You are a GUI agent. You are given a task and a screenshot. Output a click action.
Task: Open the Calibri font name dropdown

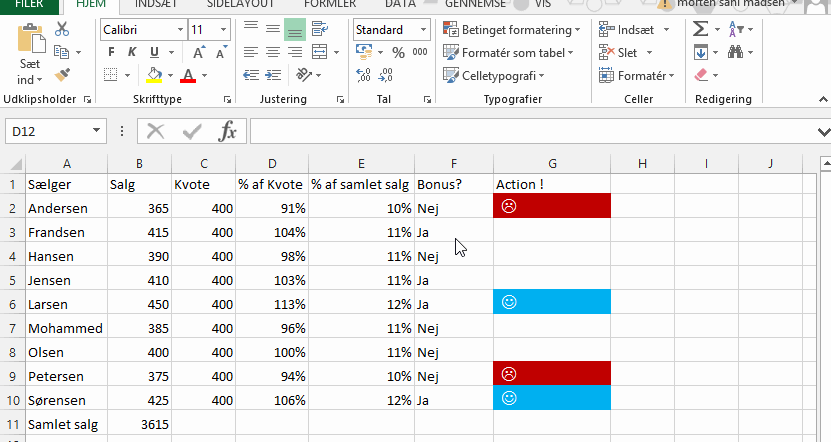178,30
